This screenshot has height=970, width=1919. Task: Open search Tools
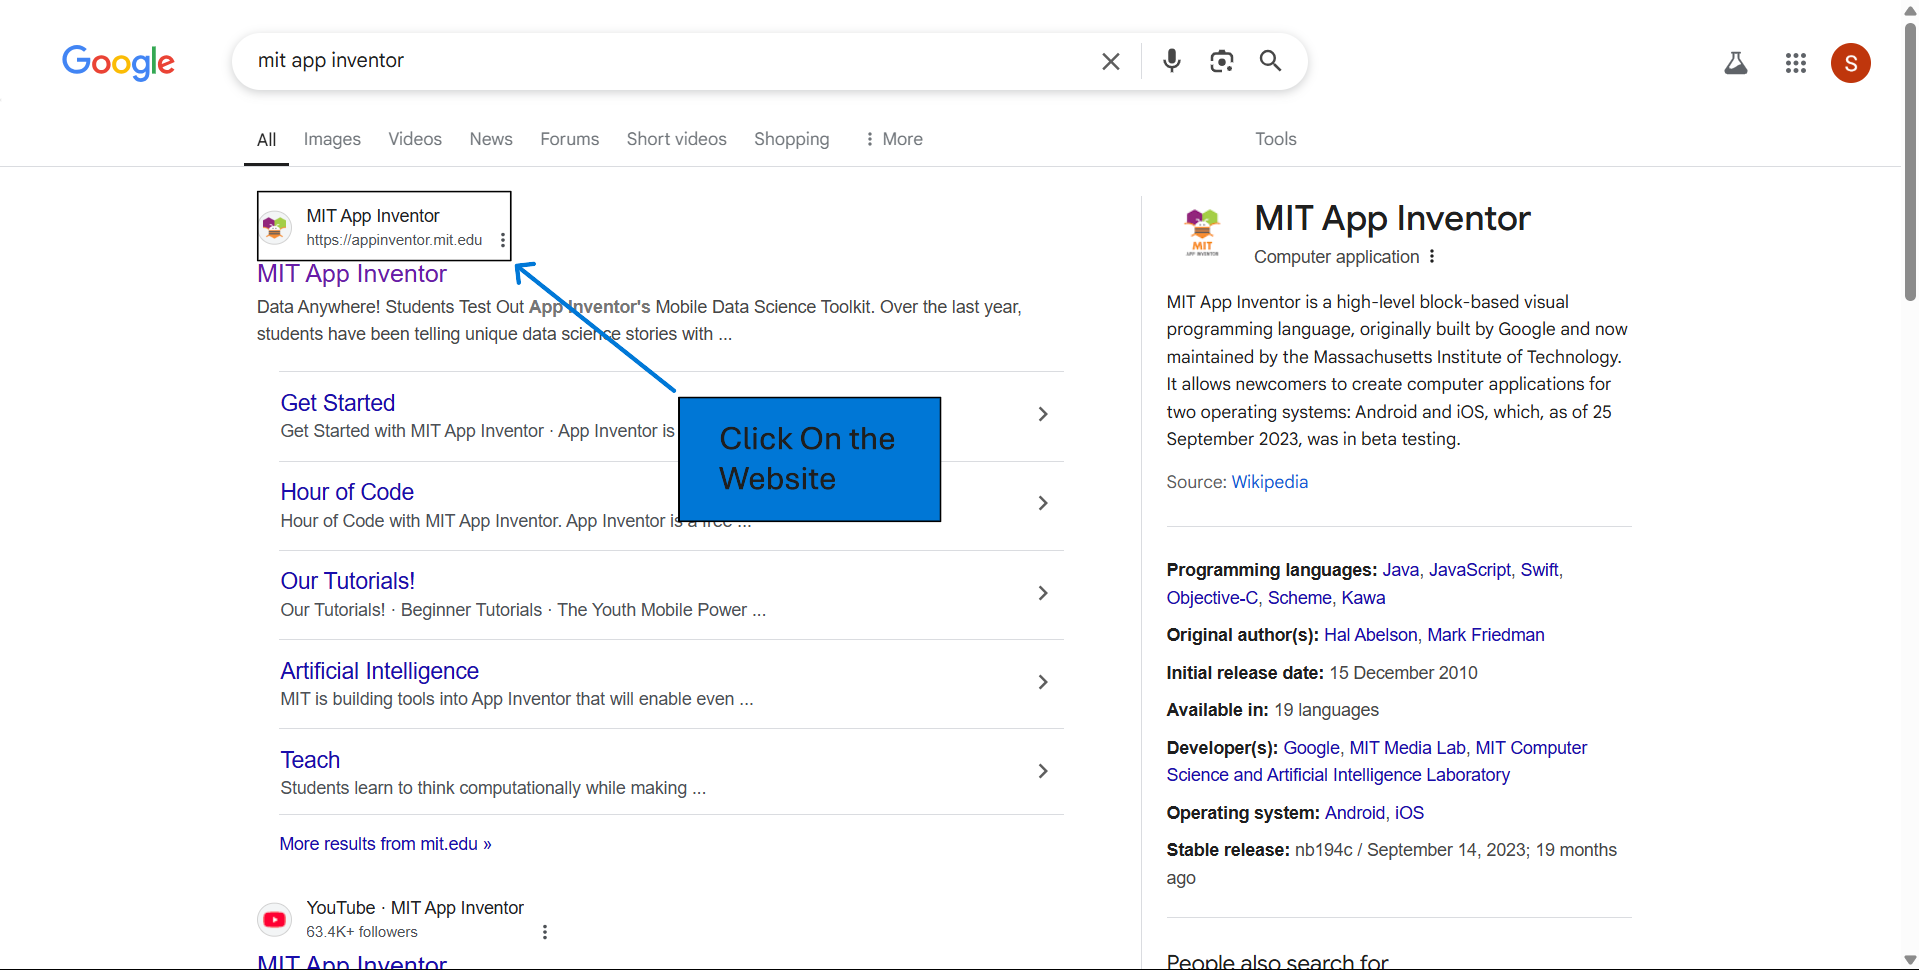coord(1276,139)
